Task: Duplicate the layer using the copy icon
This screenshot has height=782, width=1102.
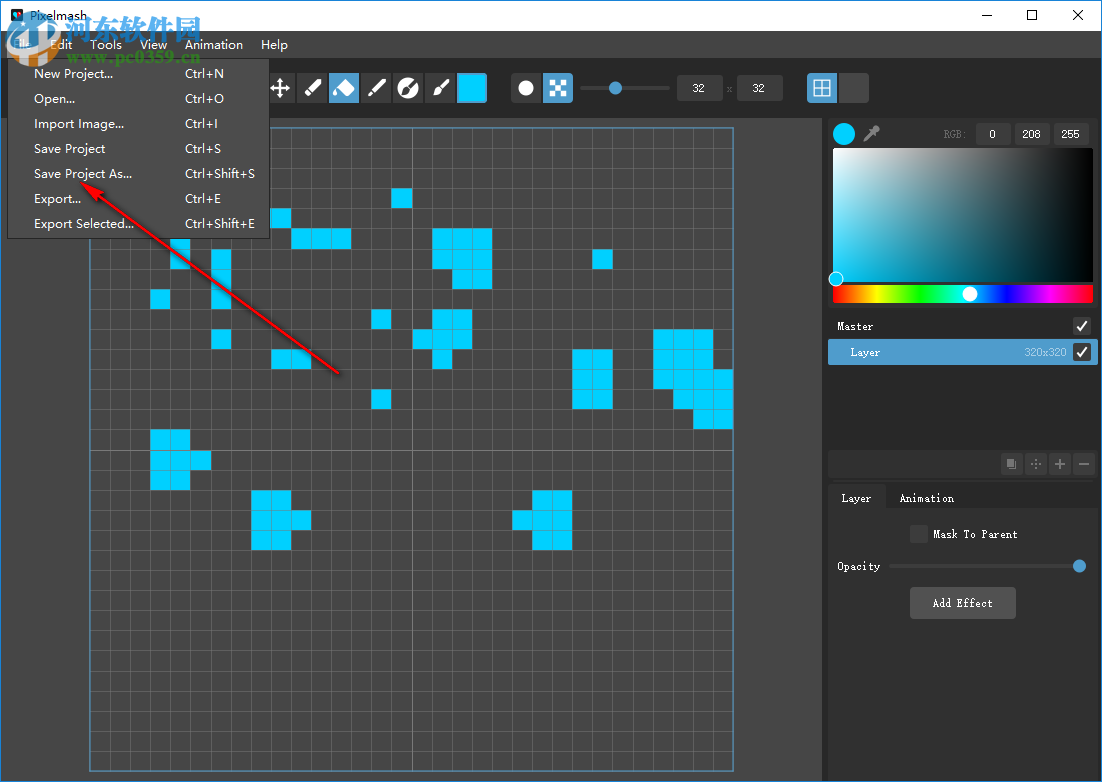Action: tap(1011, 463)
